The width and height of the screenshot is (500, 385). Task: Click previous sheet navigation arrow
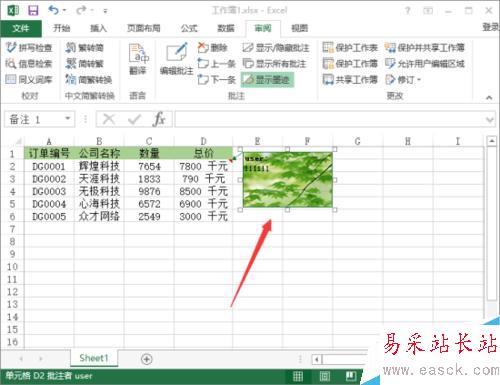click(21, 359)
